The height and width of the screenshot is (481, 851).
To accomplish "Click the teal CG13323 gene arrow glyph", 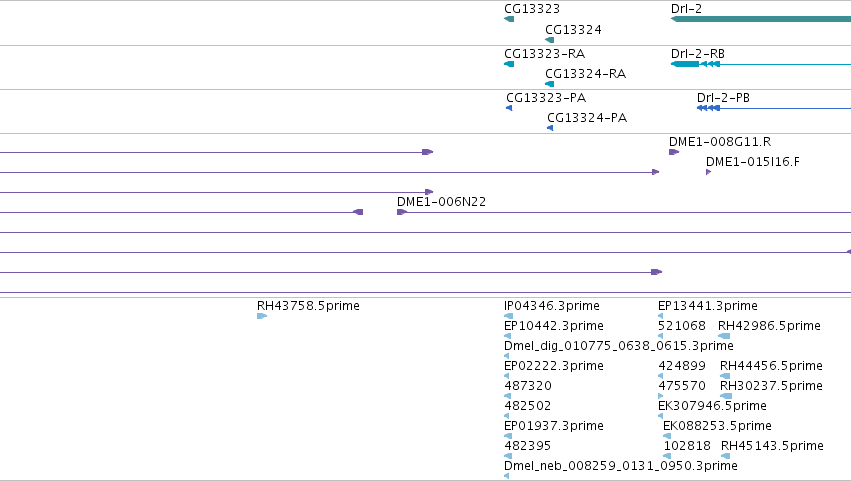I will (509, 19).
